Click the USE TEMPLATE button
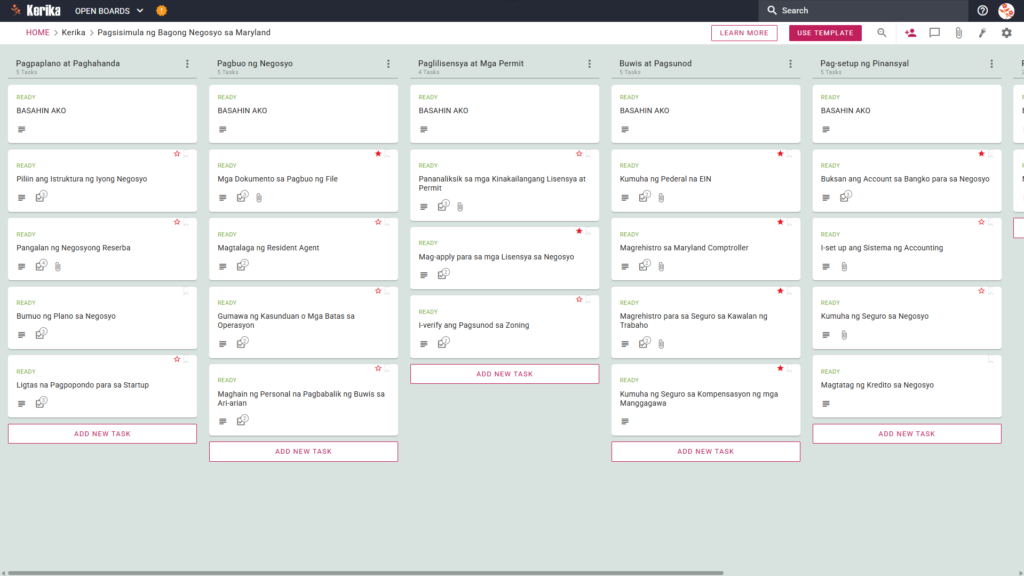The width and height of the screenshot is (1024, 576). [x=825, y=33]
